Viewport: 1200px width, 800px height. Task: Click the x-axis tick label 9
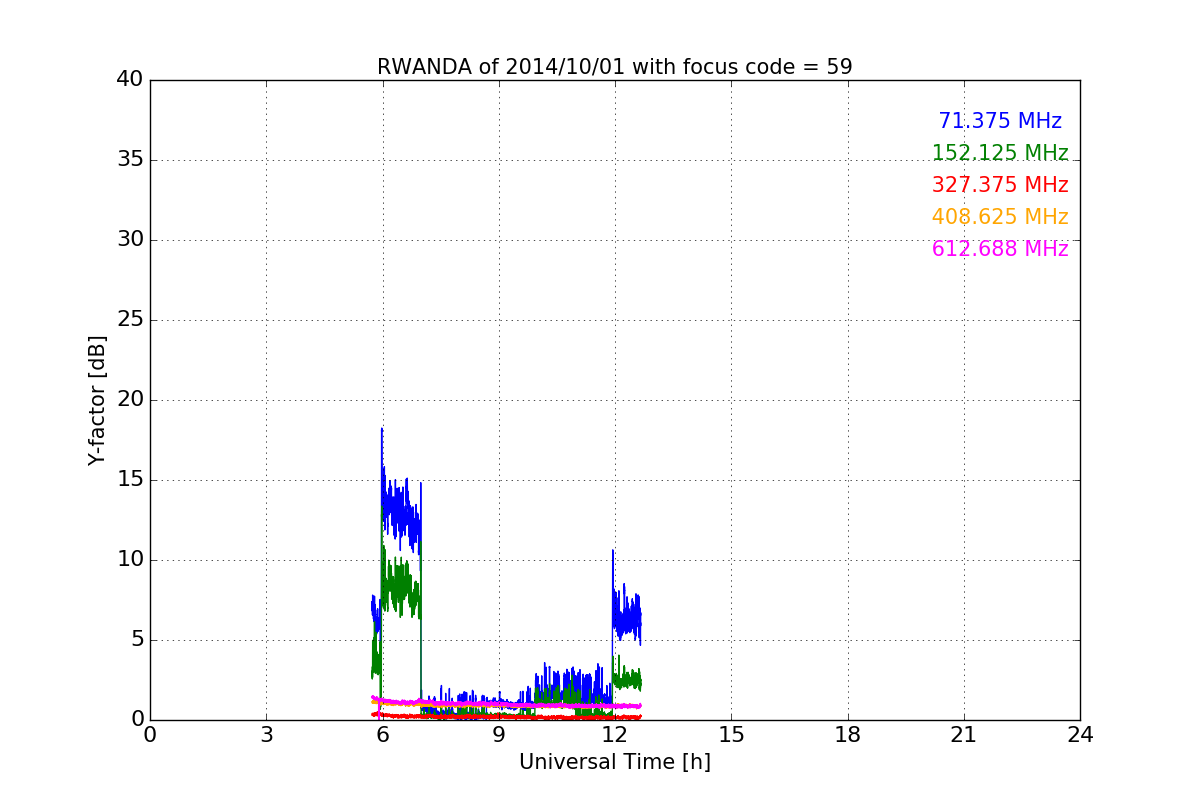tap(499, 735)
